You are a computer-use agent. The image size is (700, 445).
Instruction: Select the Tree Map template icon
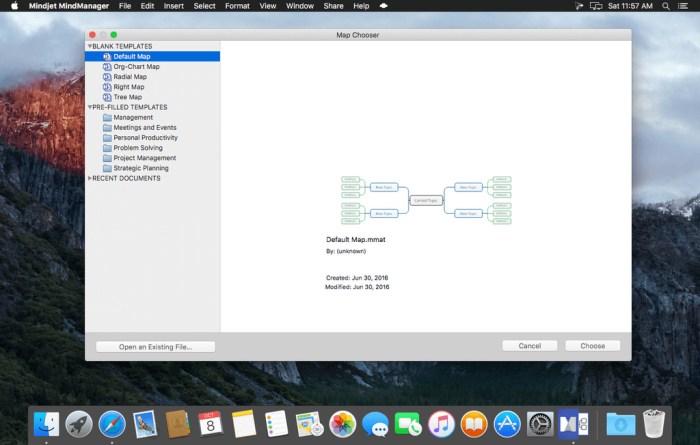106,97
